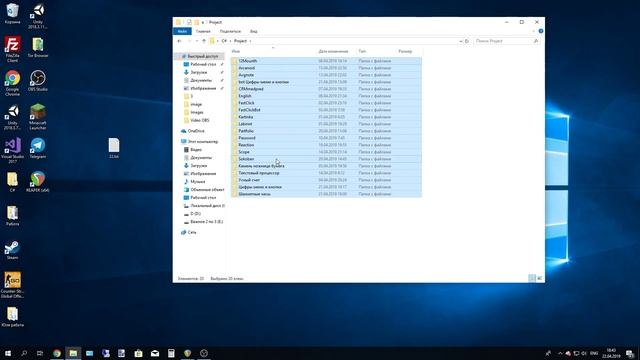Open the Файл ribbon tab

[182, 31]
